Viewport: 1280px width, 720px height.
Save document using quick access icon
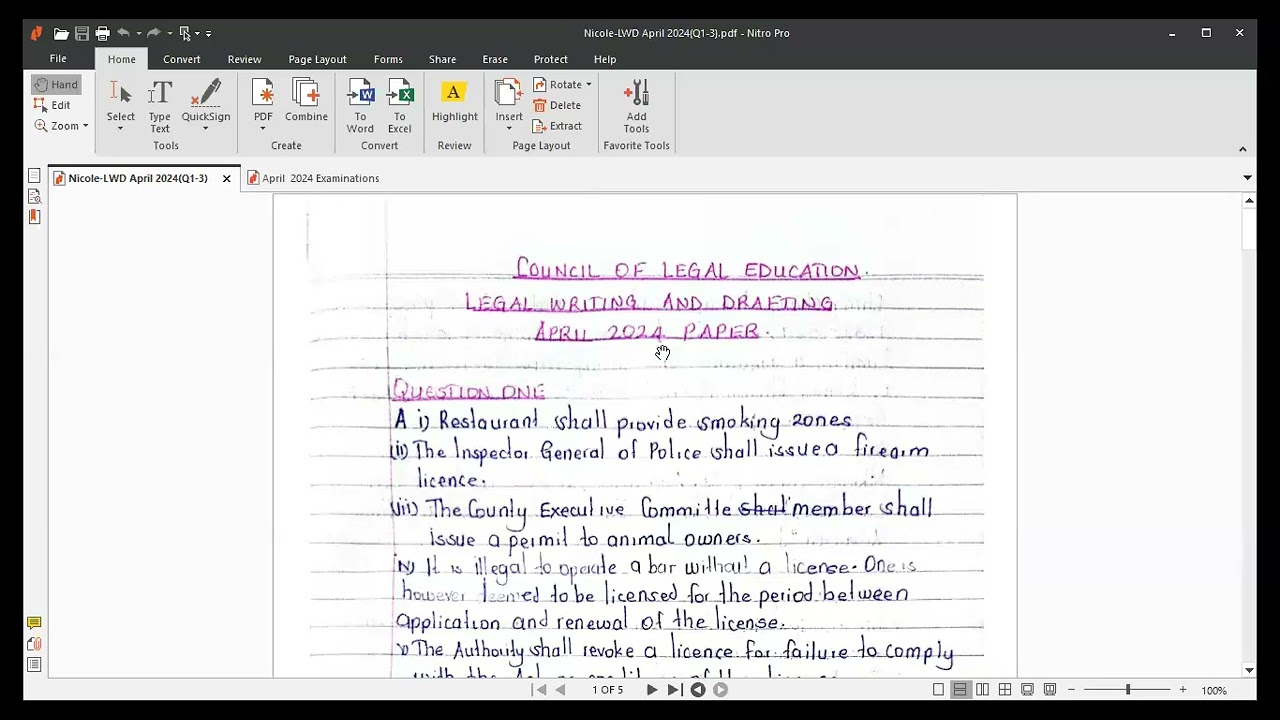click(82, 33)
